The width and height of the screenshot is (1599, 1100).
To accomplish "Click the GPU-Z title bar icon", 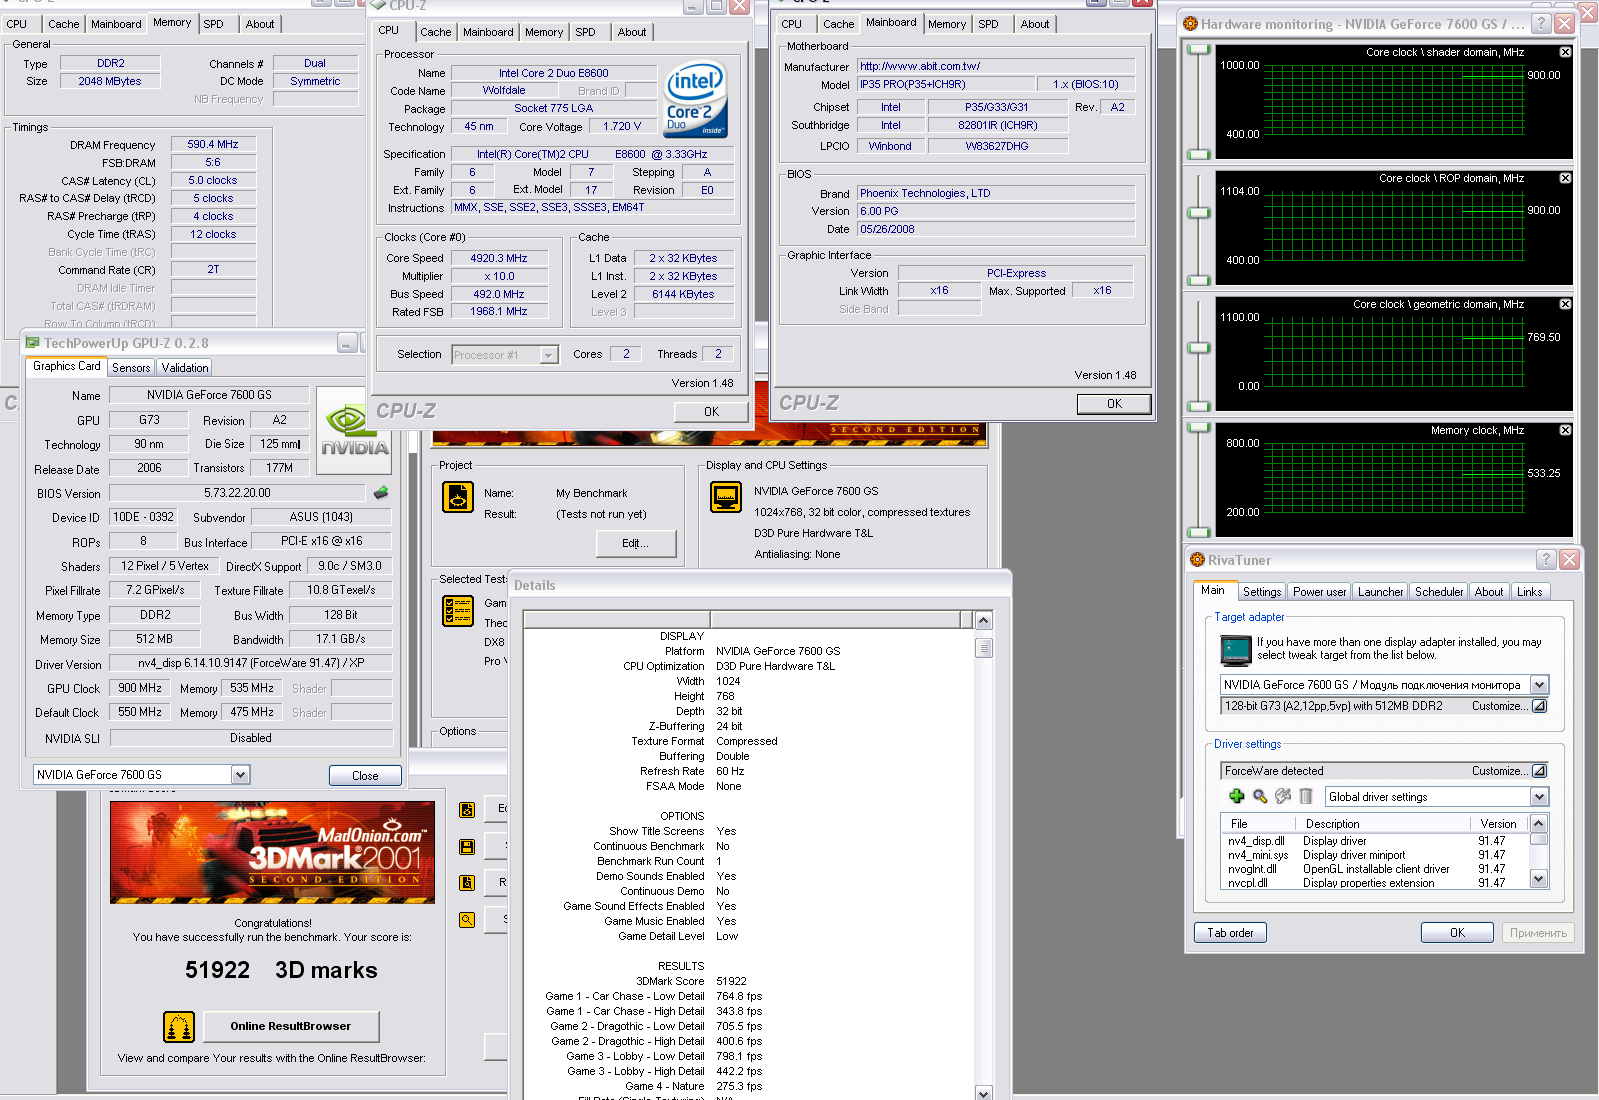I will tap(32, 343).
